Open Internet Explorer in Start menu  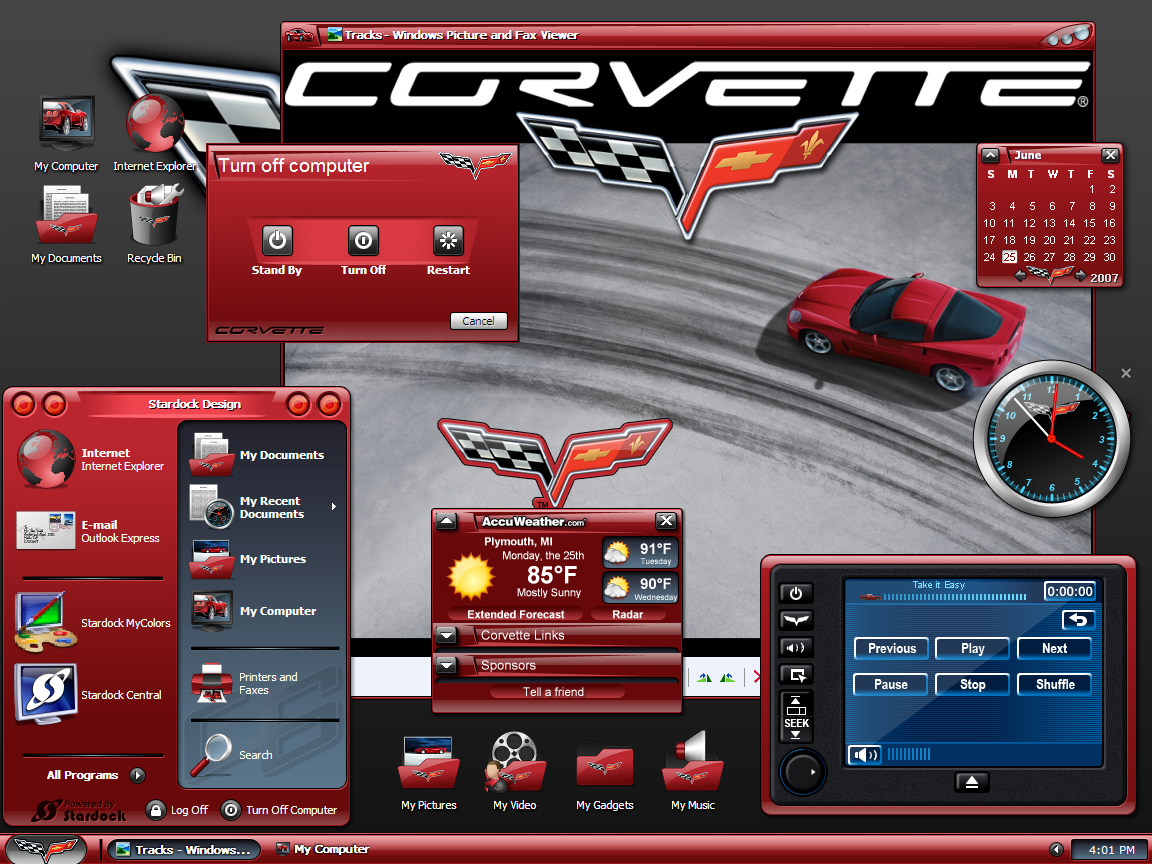click(92, 459)
